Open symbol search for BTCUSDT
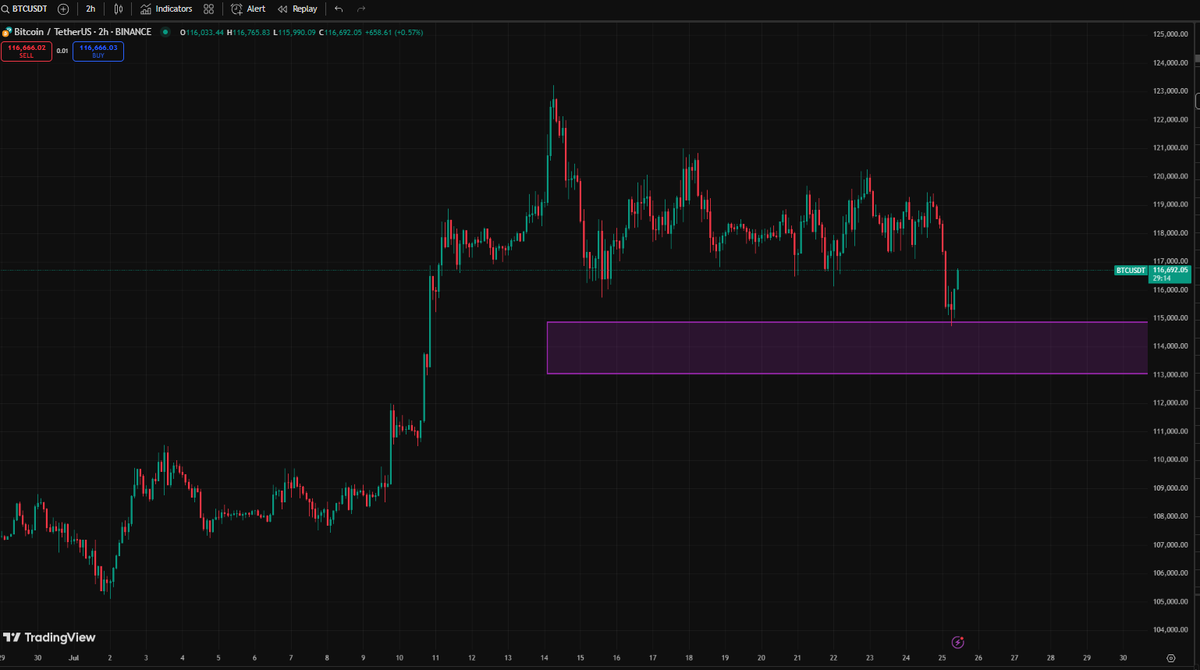Viewport: 1200px width, 670px height. tap(25, 8)
